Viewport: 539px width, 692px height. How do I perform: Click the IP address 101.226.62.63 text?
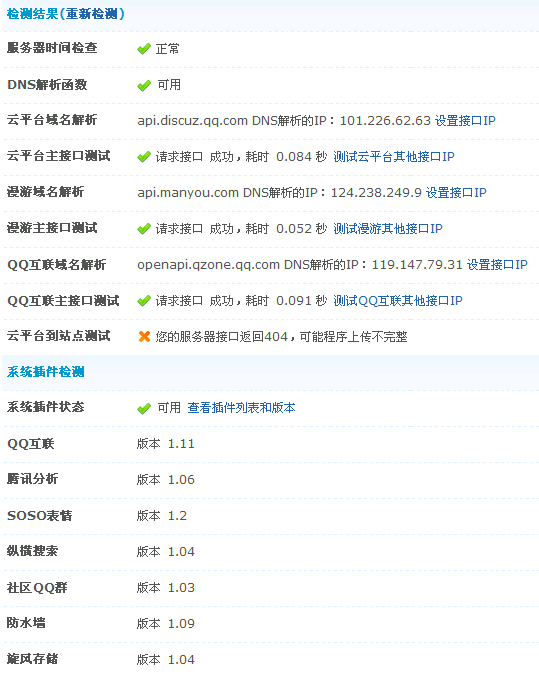click(385, 120)
